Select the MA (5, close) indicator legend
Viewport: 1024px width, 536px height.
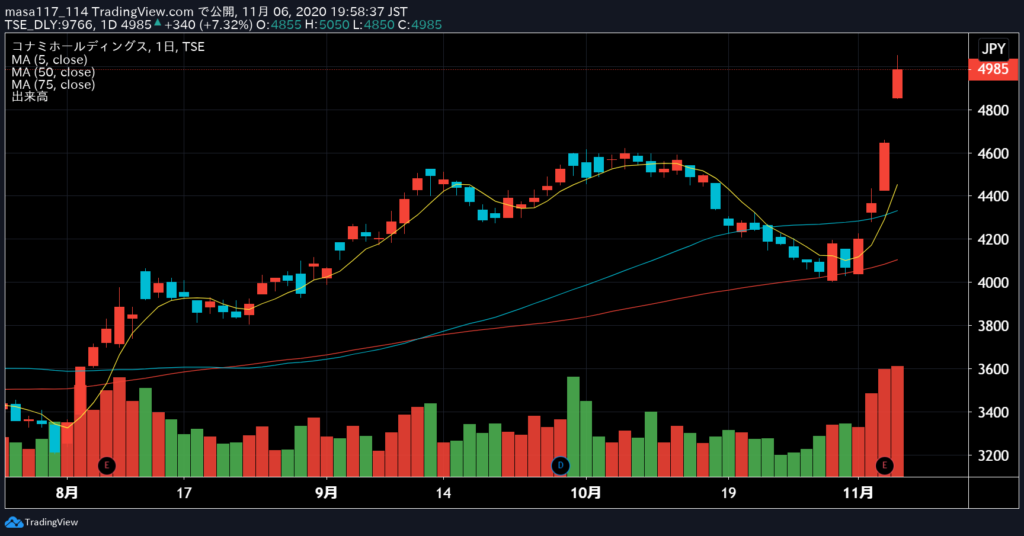pyautogui.click(x=49, y=59)
